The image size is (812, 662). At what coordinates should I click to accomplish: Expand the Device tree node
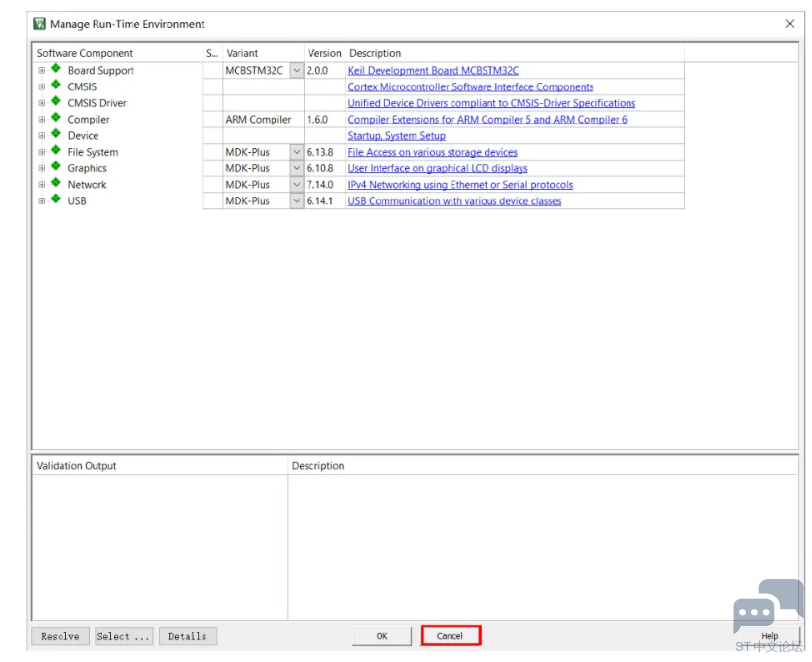42,136
